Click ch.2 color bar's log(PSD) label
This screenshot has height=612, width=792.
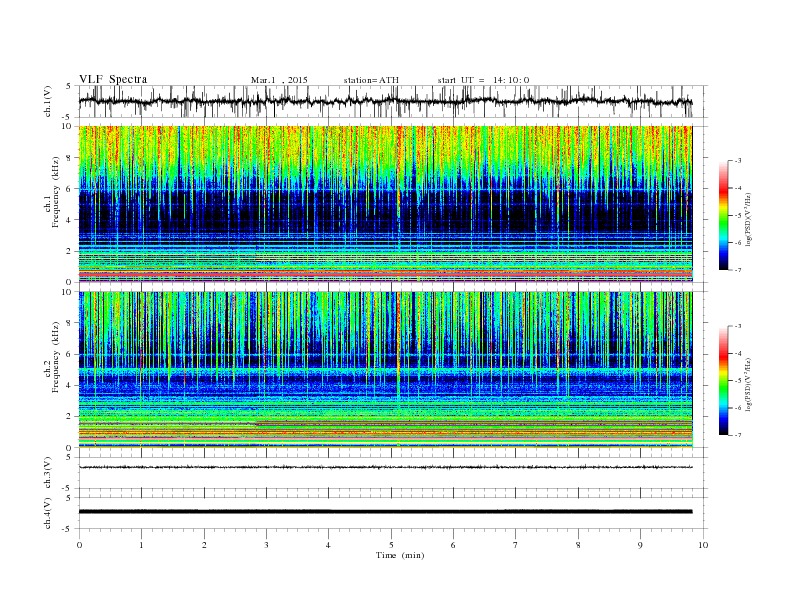click(x=749, y=384)
